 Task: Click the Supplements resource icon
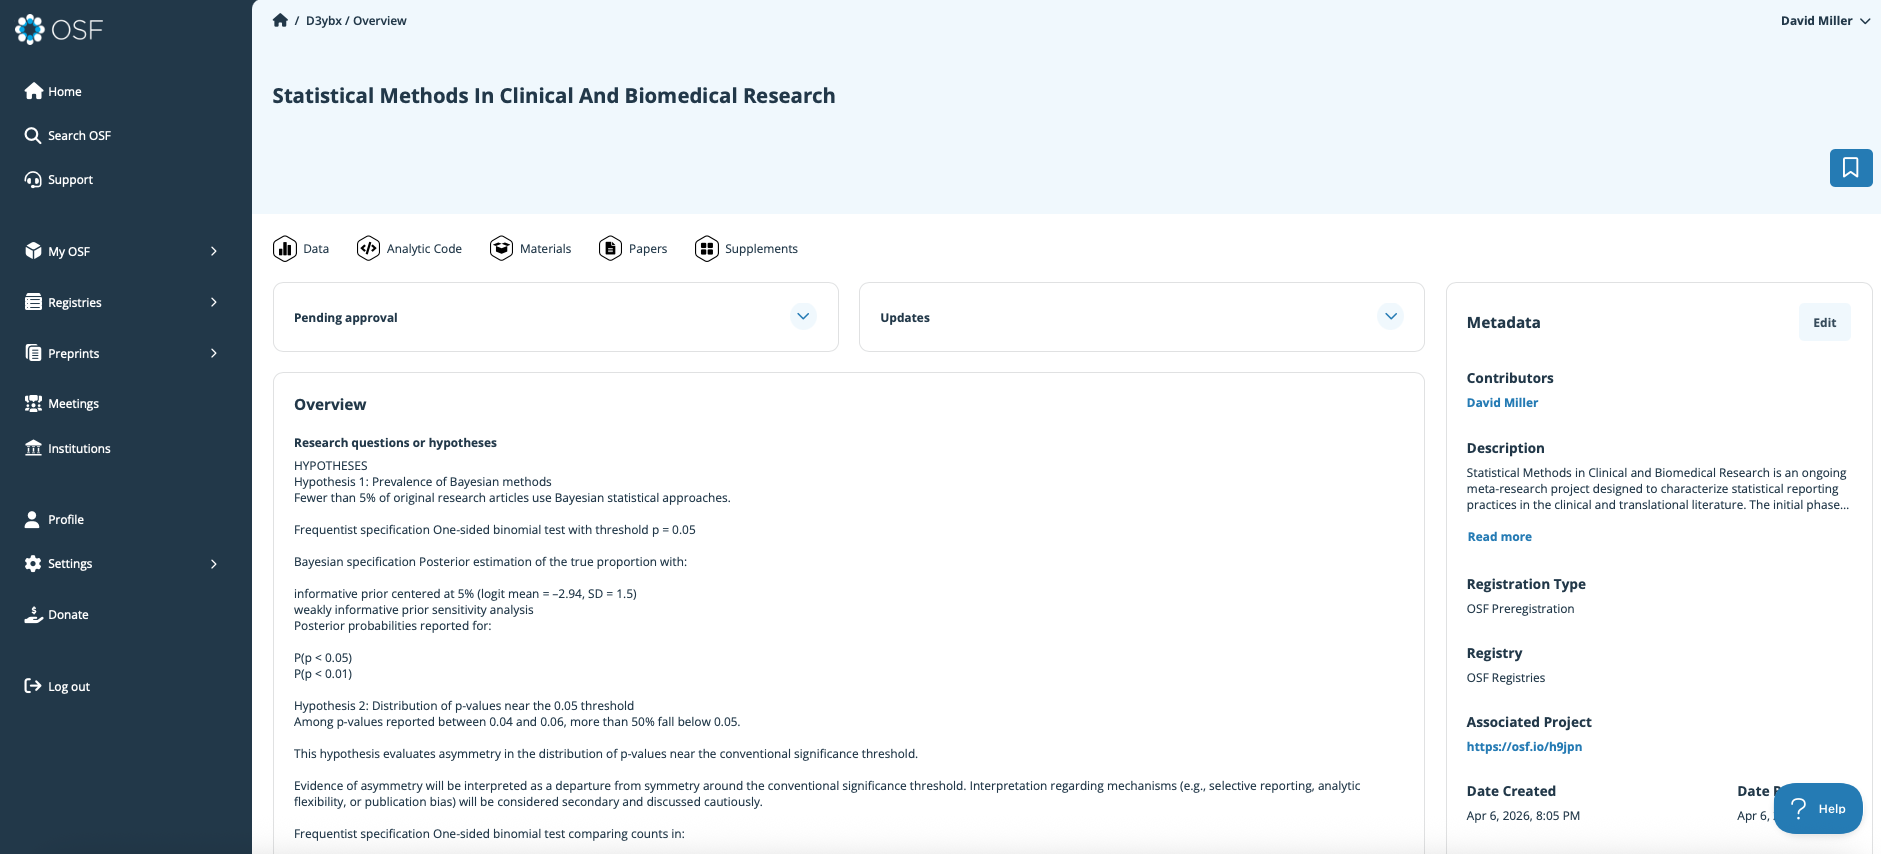(x=707, y=249)
